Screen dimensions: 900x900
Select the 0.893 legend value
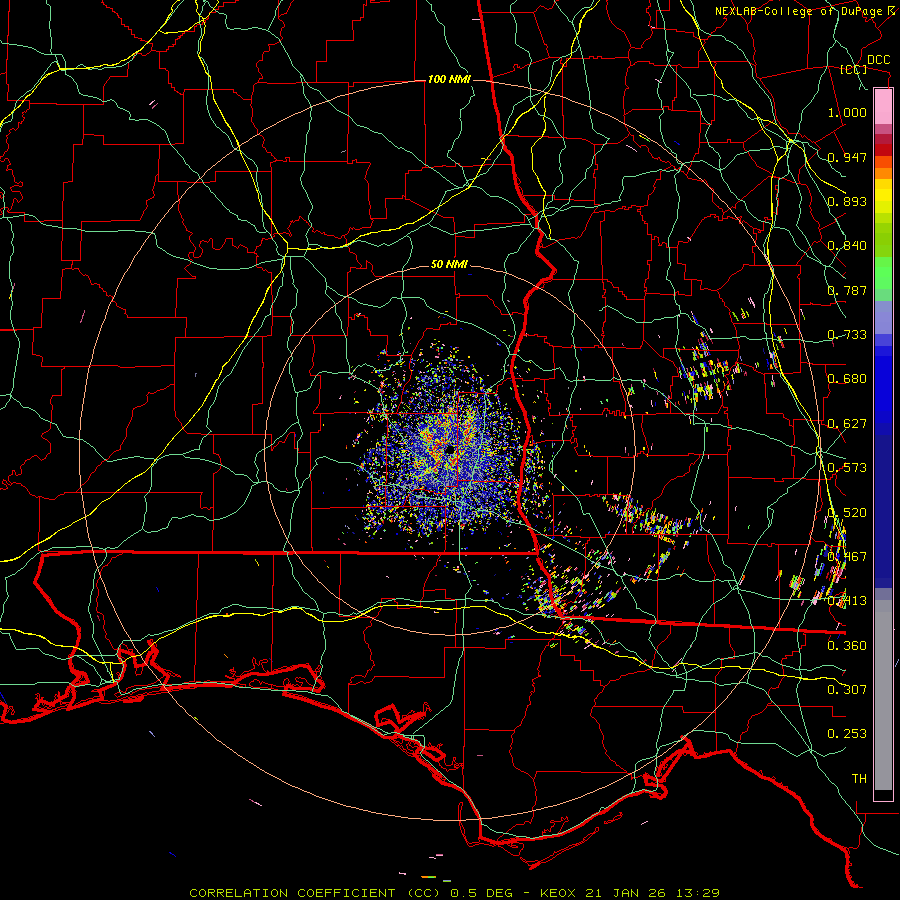click(x=847, y=201)
